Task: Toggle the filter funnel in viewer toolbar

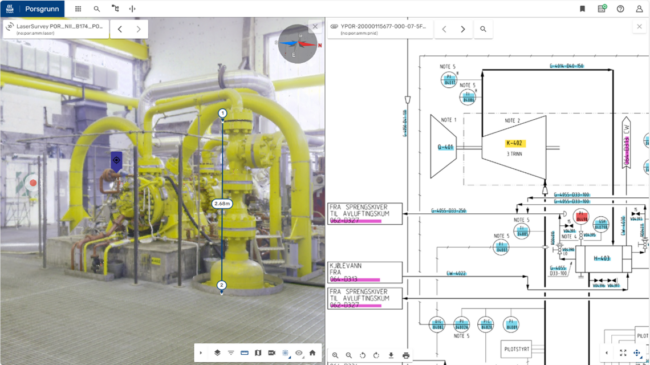Action: (x=231, y=353)
